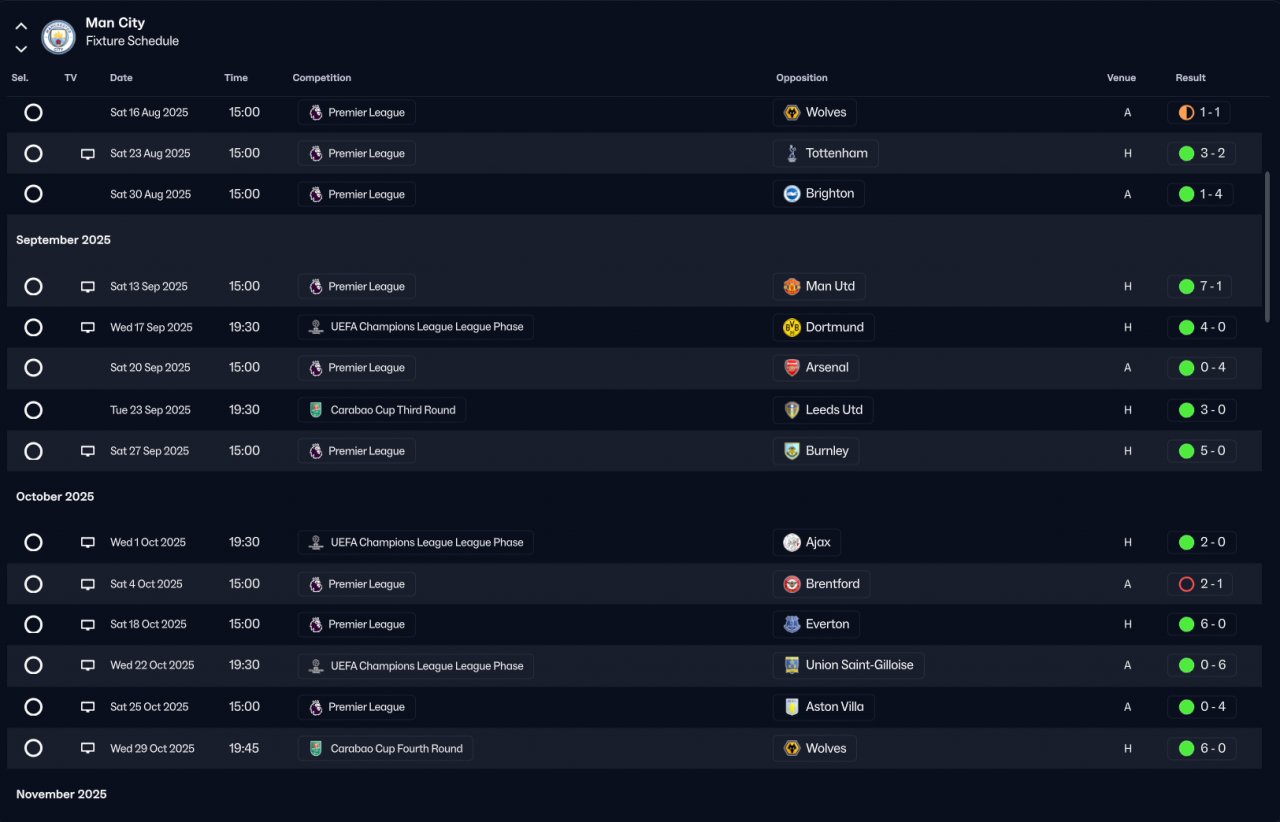Click the Arsenal club crest

pos(792,368)
